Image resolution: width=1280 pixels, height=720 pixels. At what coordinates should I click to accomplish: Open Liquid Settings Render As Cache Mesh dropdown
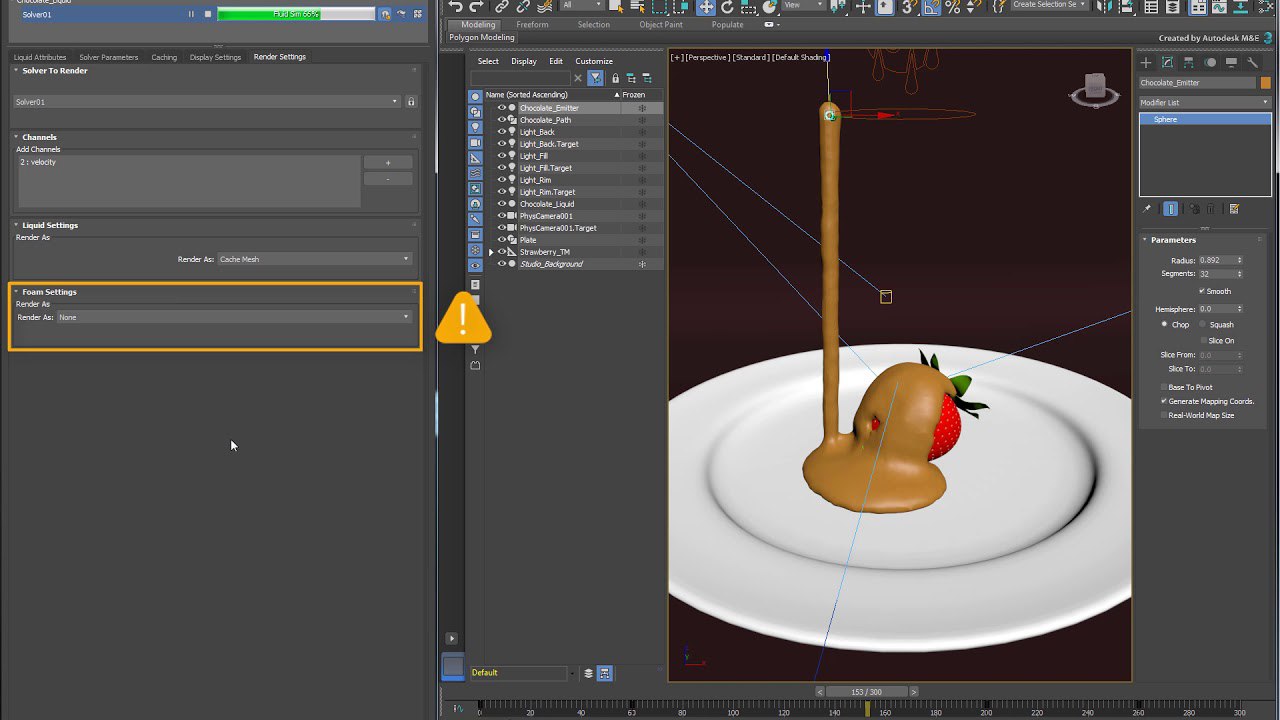click(314, 259)
